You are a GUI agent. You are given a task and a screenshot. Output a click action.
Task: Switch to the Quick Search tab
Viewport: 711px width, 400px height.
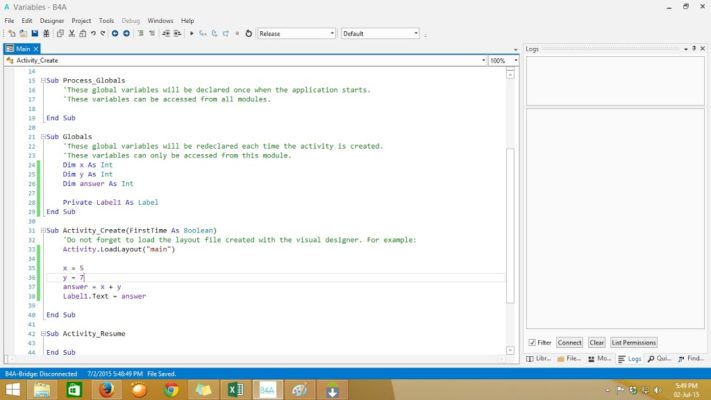pos(659,359)
